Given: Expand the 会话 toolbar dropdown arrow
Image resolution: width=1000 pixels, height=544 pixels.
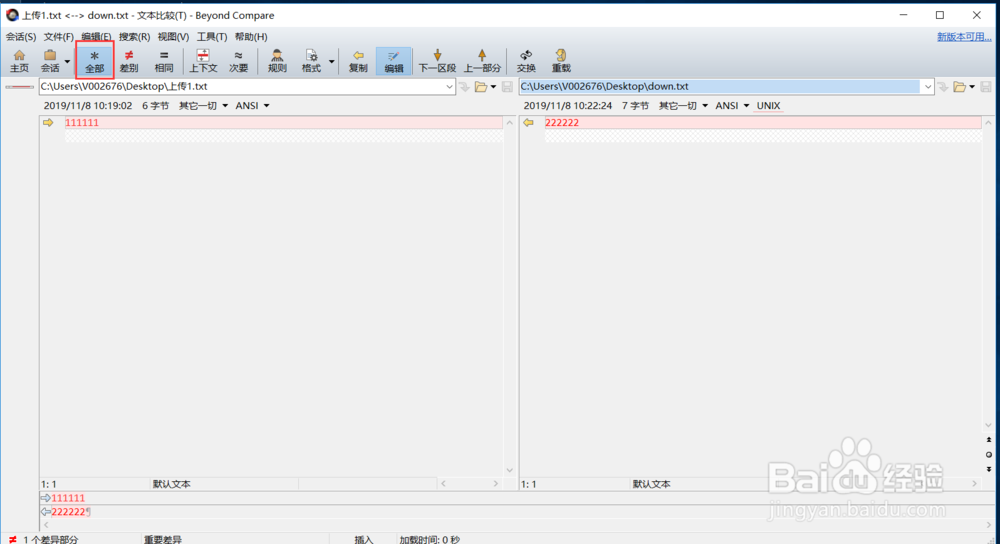Looking at the screenshot, I should [67, 62].
